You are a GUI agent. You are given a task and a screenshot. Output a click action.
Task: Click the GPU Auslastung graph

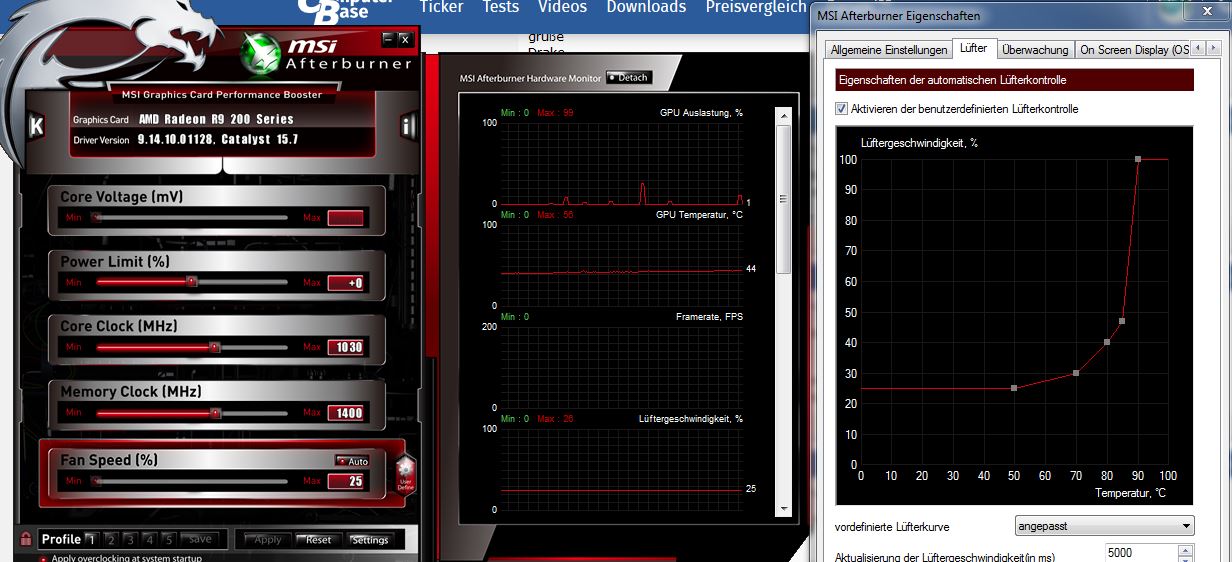point(620,163)
